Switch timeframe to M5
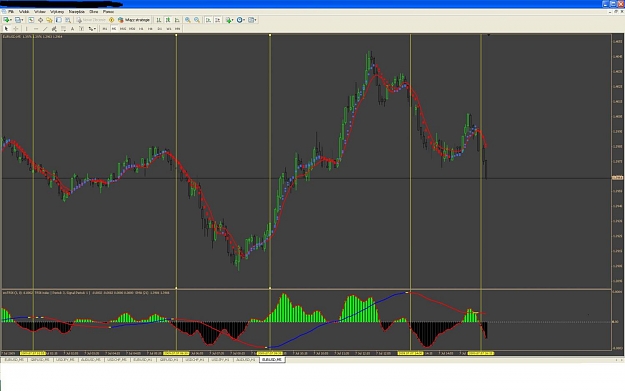625x391 pixels. pos(114,29)
